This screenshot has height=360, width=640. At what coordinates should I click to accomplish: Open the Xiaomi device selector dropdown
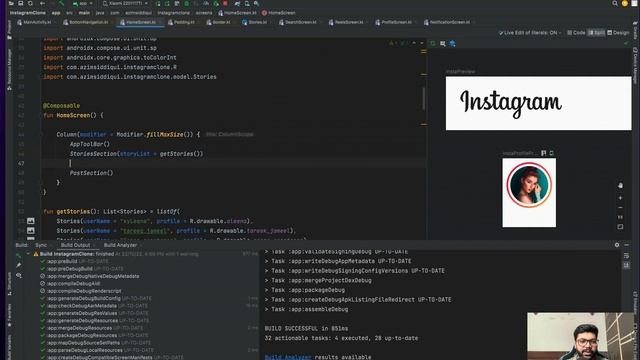click(124, 3)
